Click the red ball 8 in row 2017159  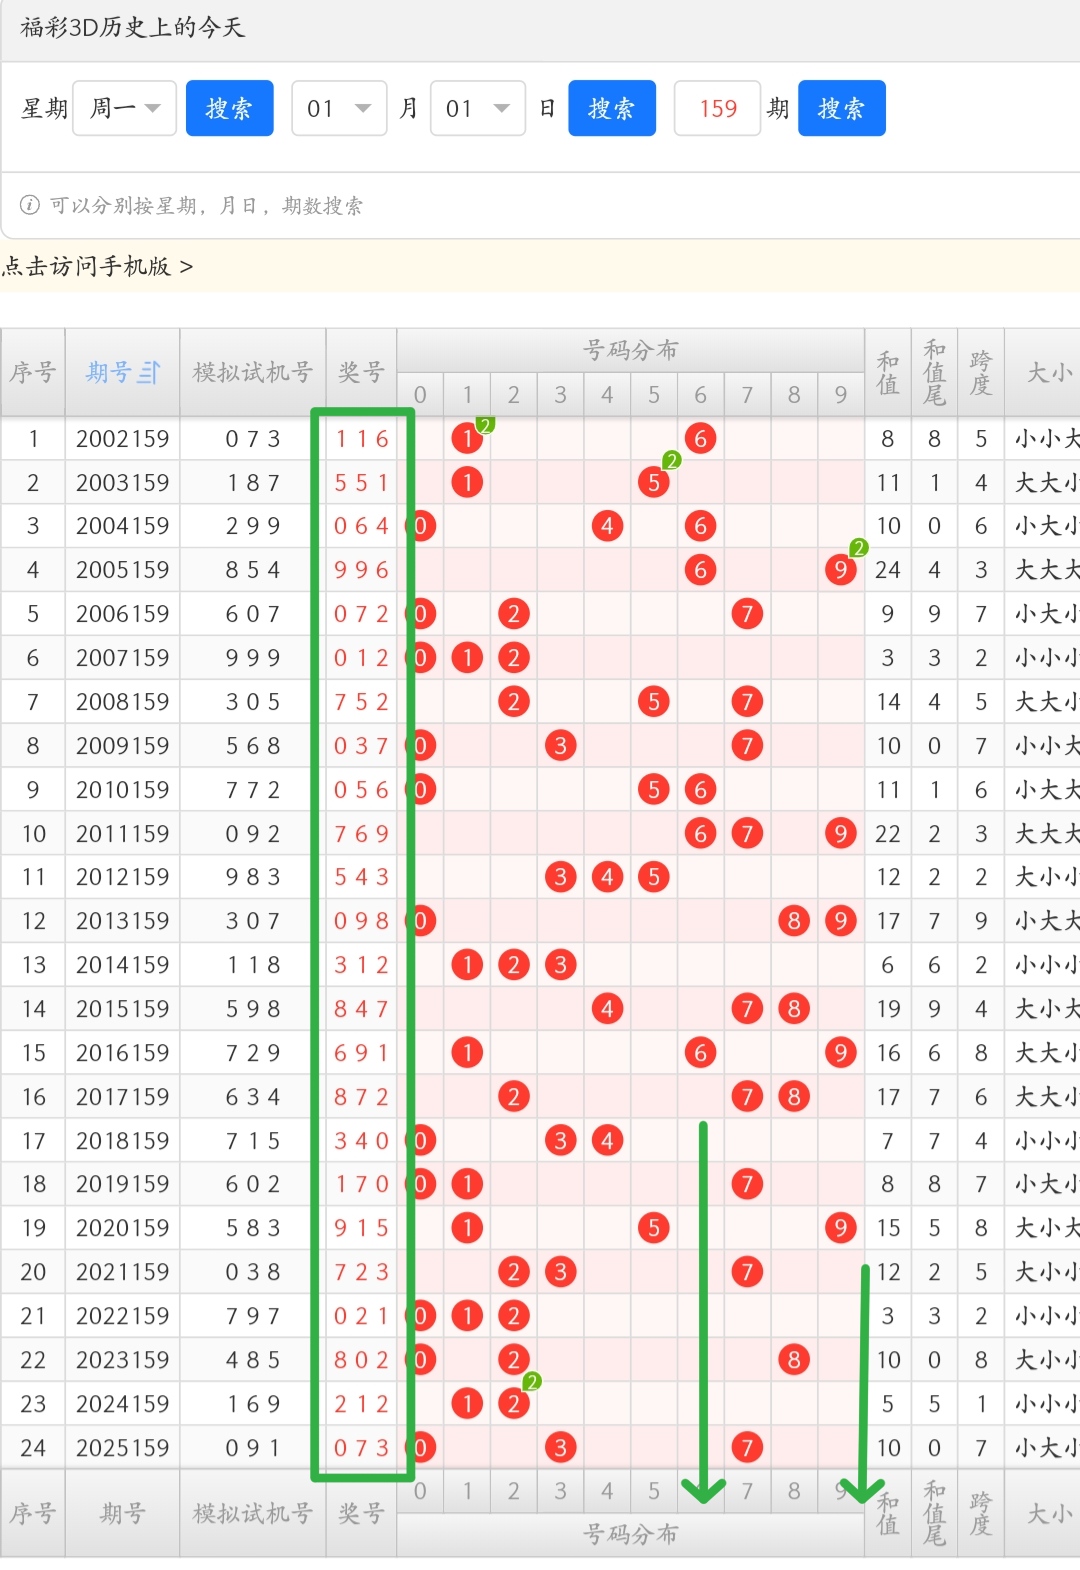[794, 1096]
